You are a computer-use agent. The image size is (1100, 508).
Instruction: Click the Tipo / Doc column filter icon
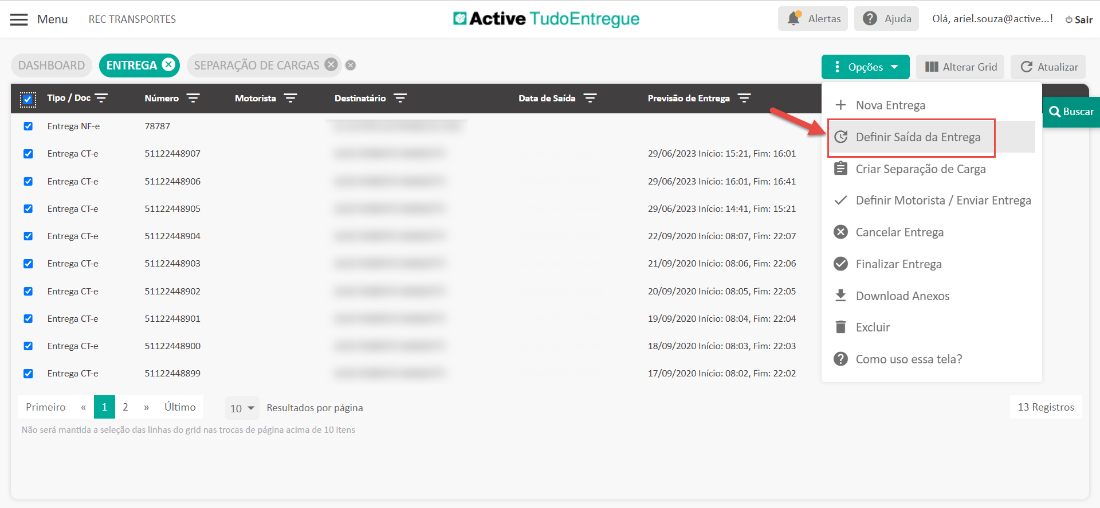101,98
